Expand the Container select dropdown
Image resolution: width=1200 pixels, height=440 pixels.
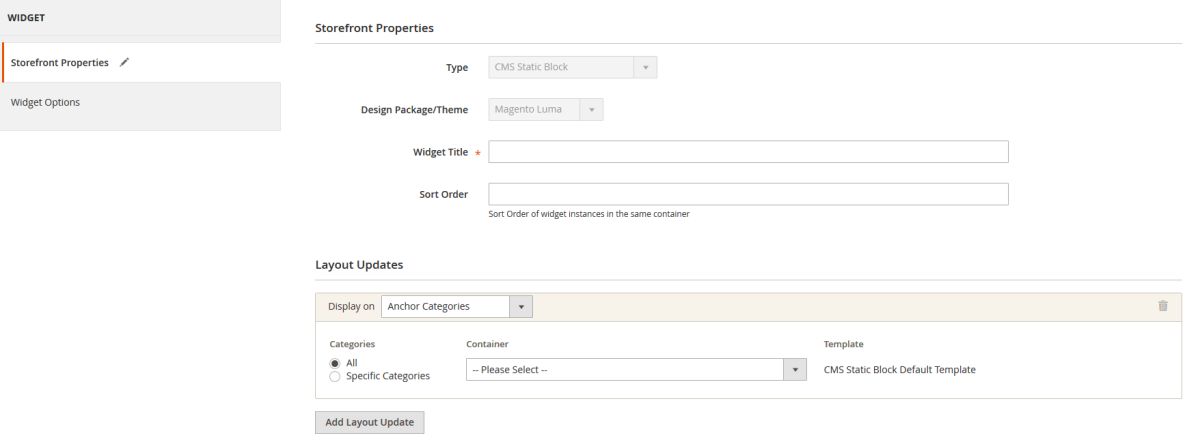[636, 370]
